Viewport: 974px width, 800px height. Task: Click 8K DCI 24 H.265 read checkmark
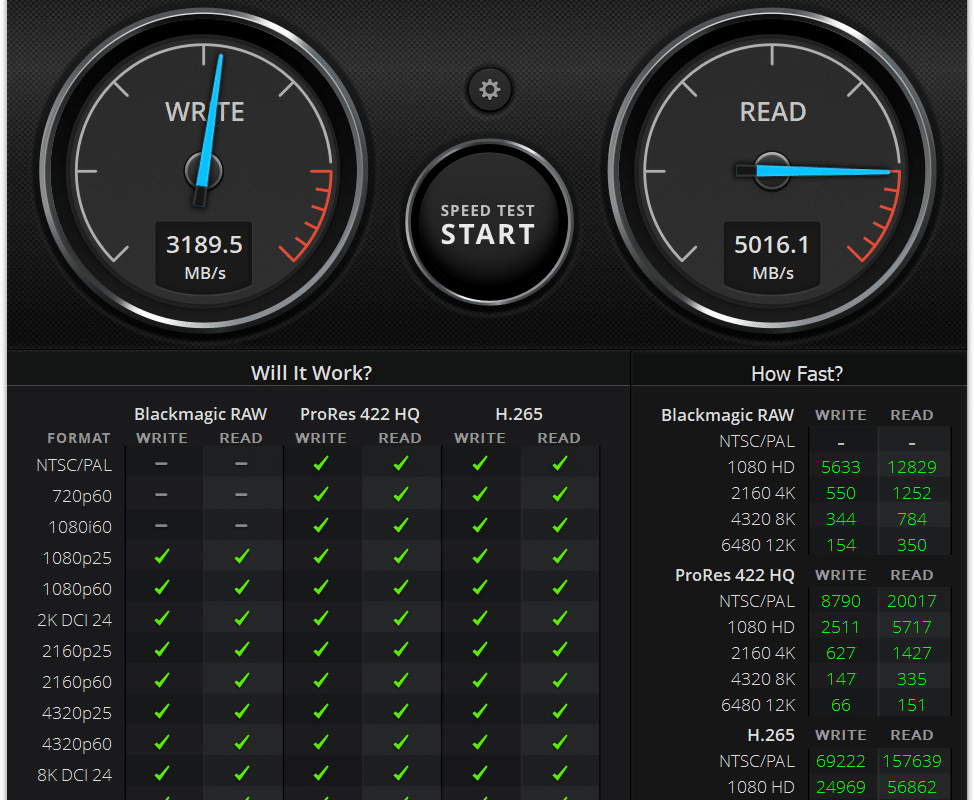[560, 773]
